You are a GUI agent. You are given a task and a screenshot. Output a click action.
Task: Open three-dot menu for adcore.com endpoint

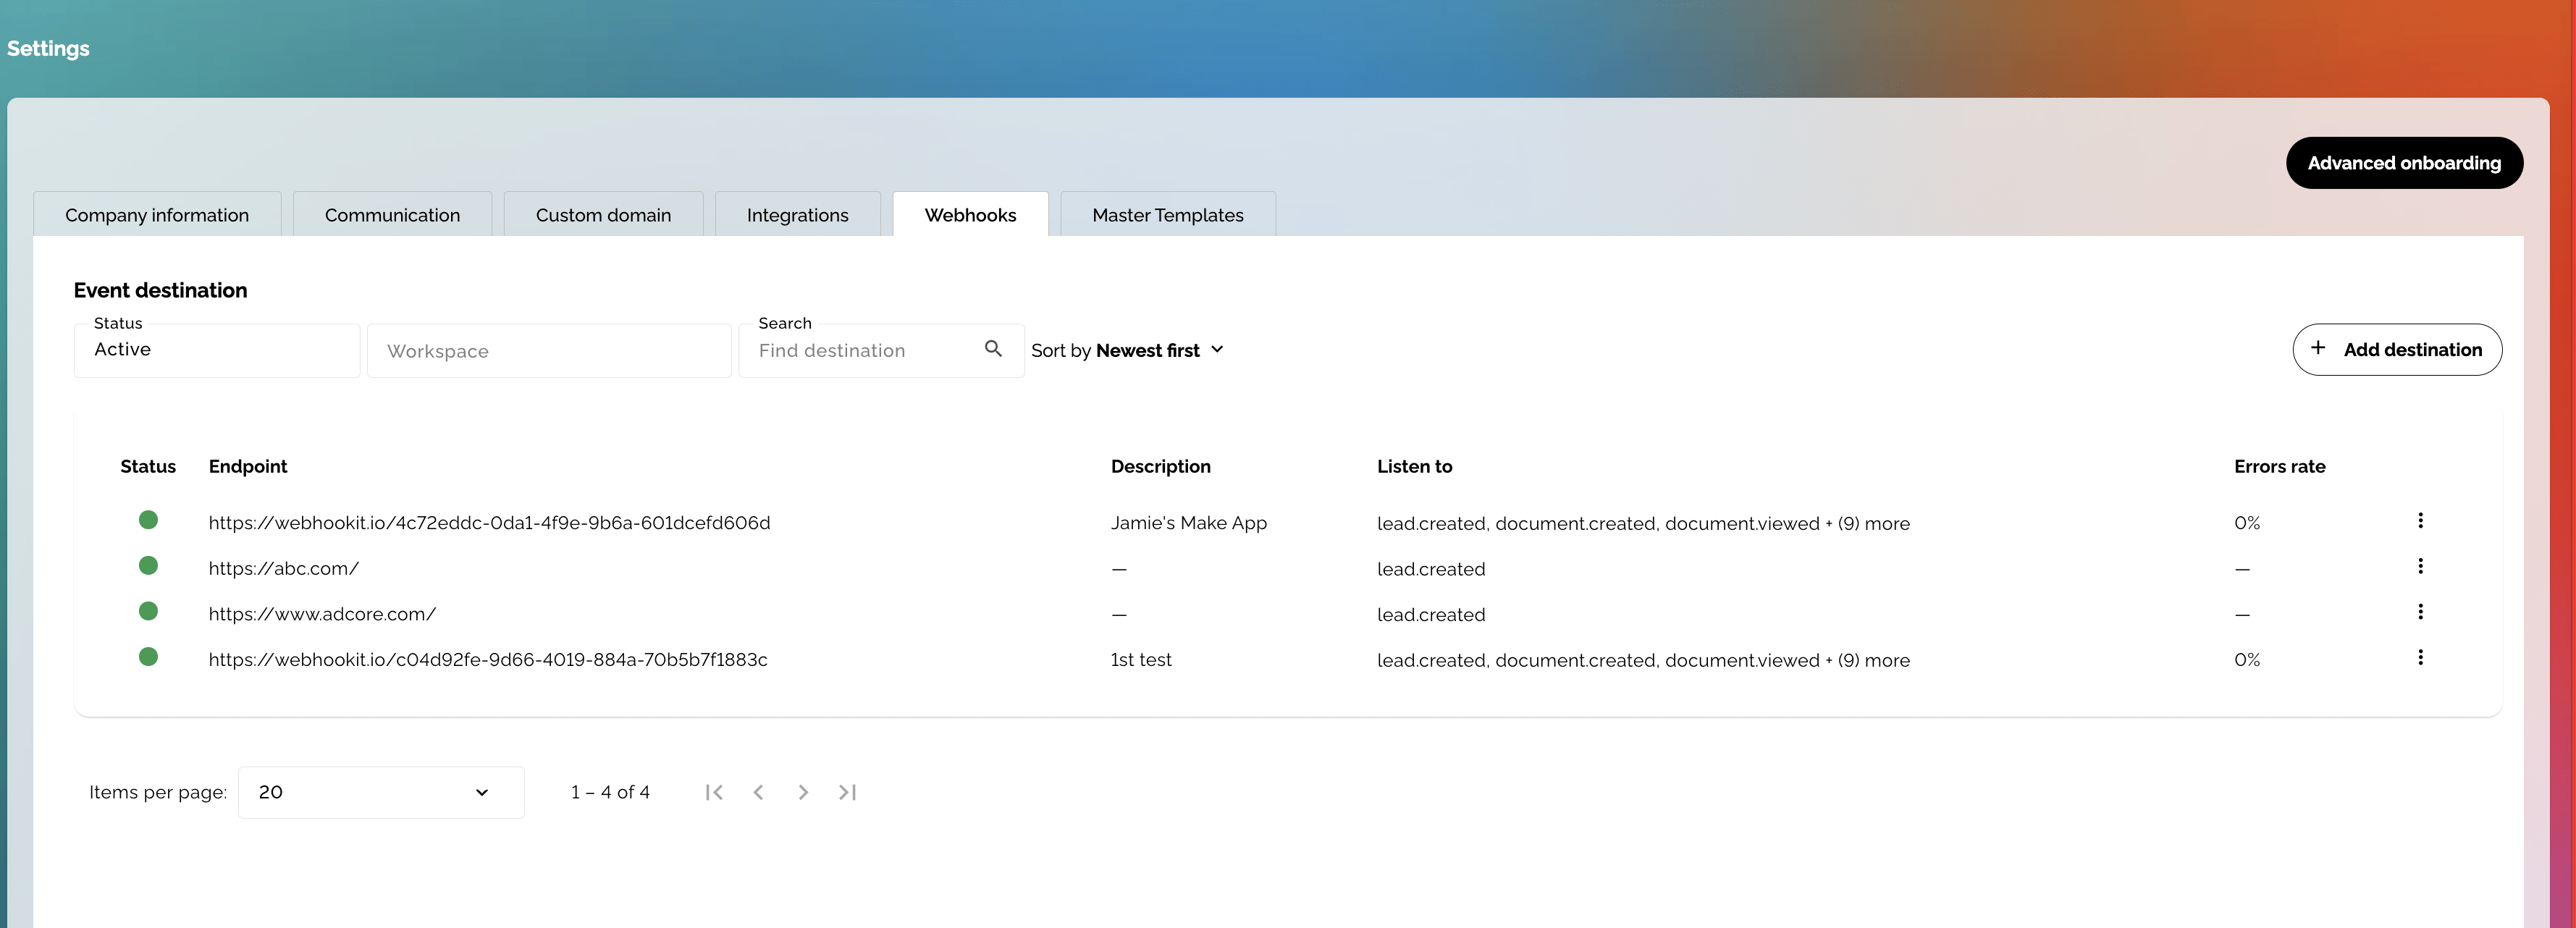click(2420, 612)
